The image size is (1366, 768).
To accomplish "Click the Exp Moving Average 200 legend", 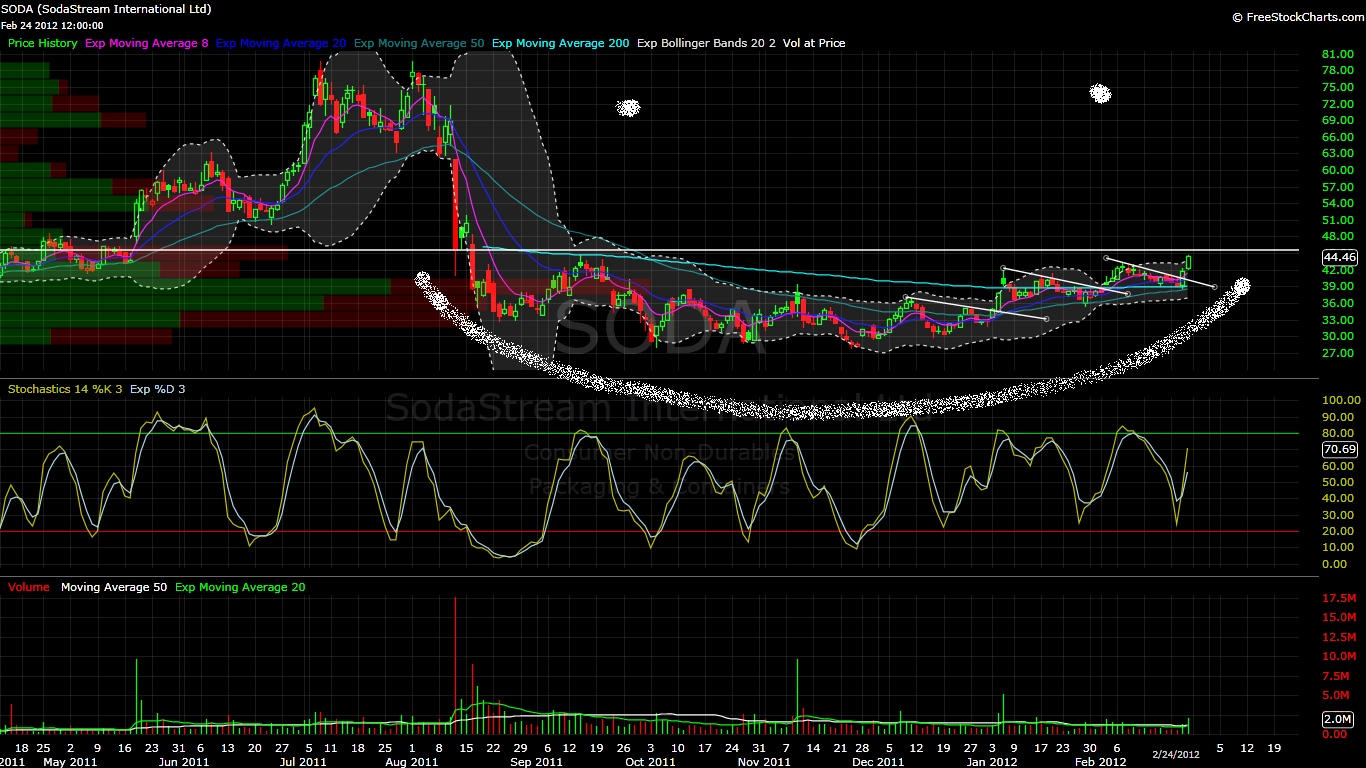I will point(560,43).
